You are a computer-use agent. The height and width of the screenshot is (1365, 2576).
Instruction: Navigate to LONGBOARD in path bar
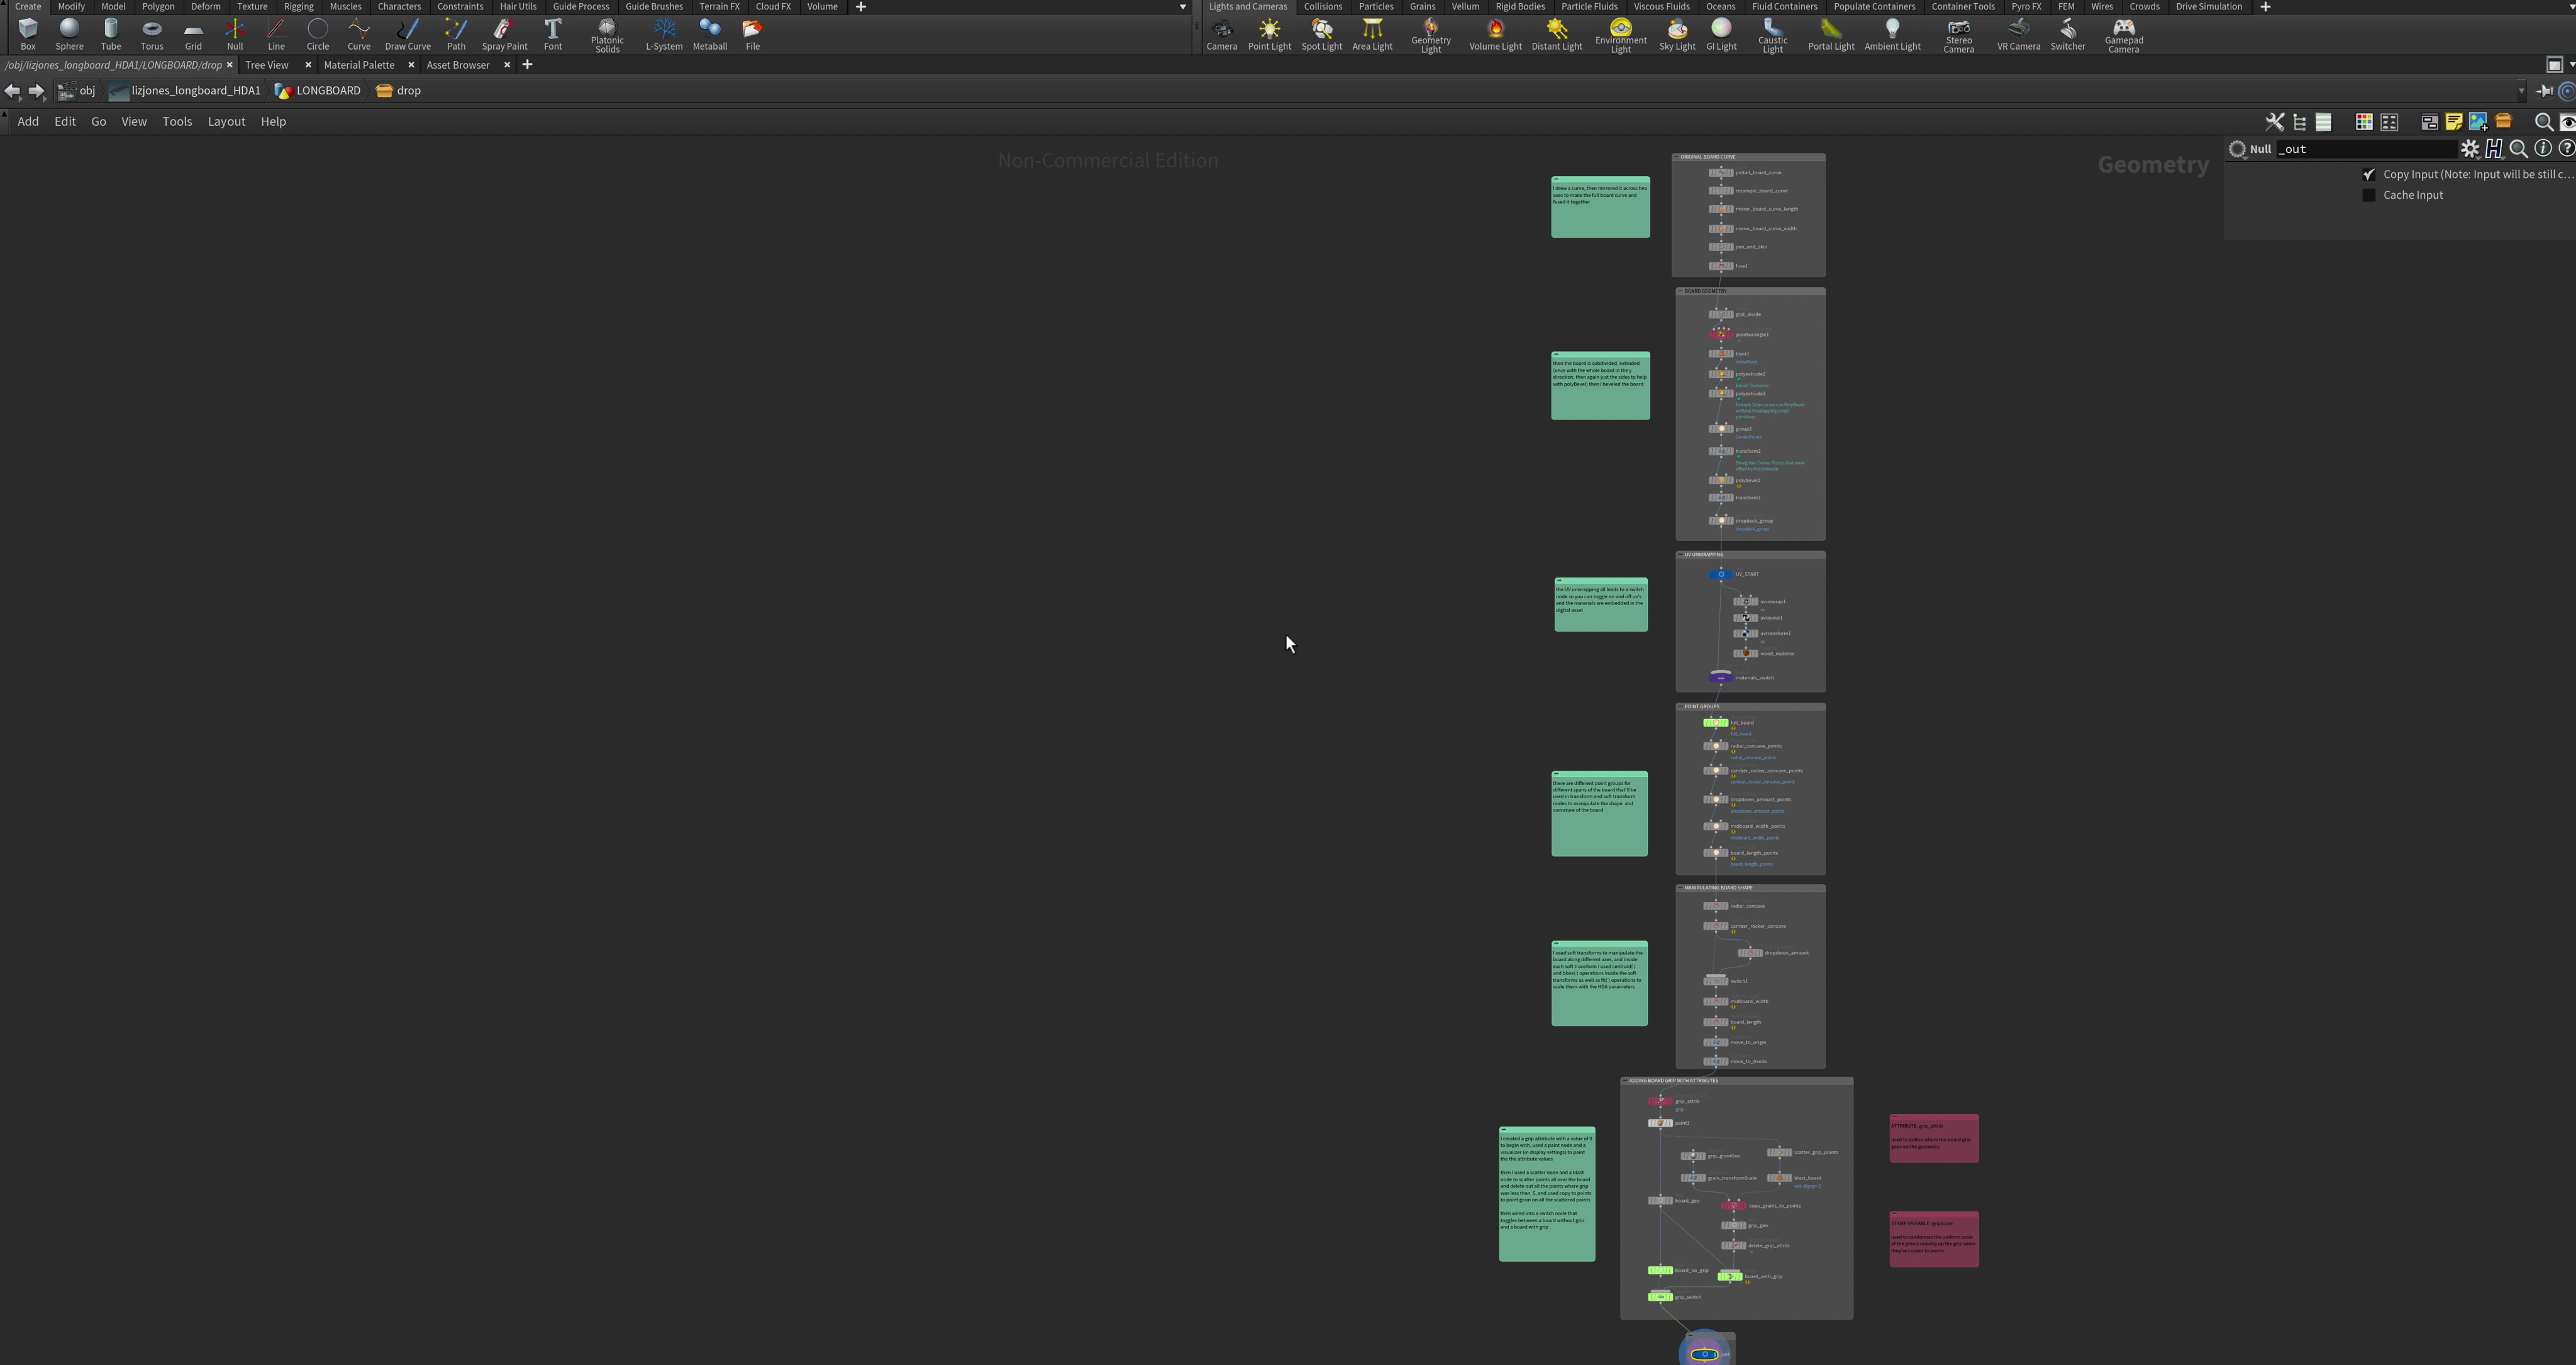[x=318, y=91]
